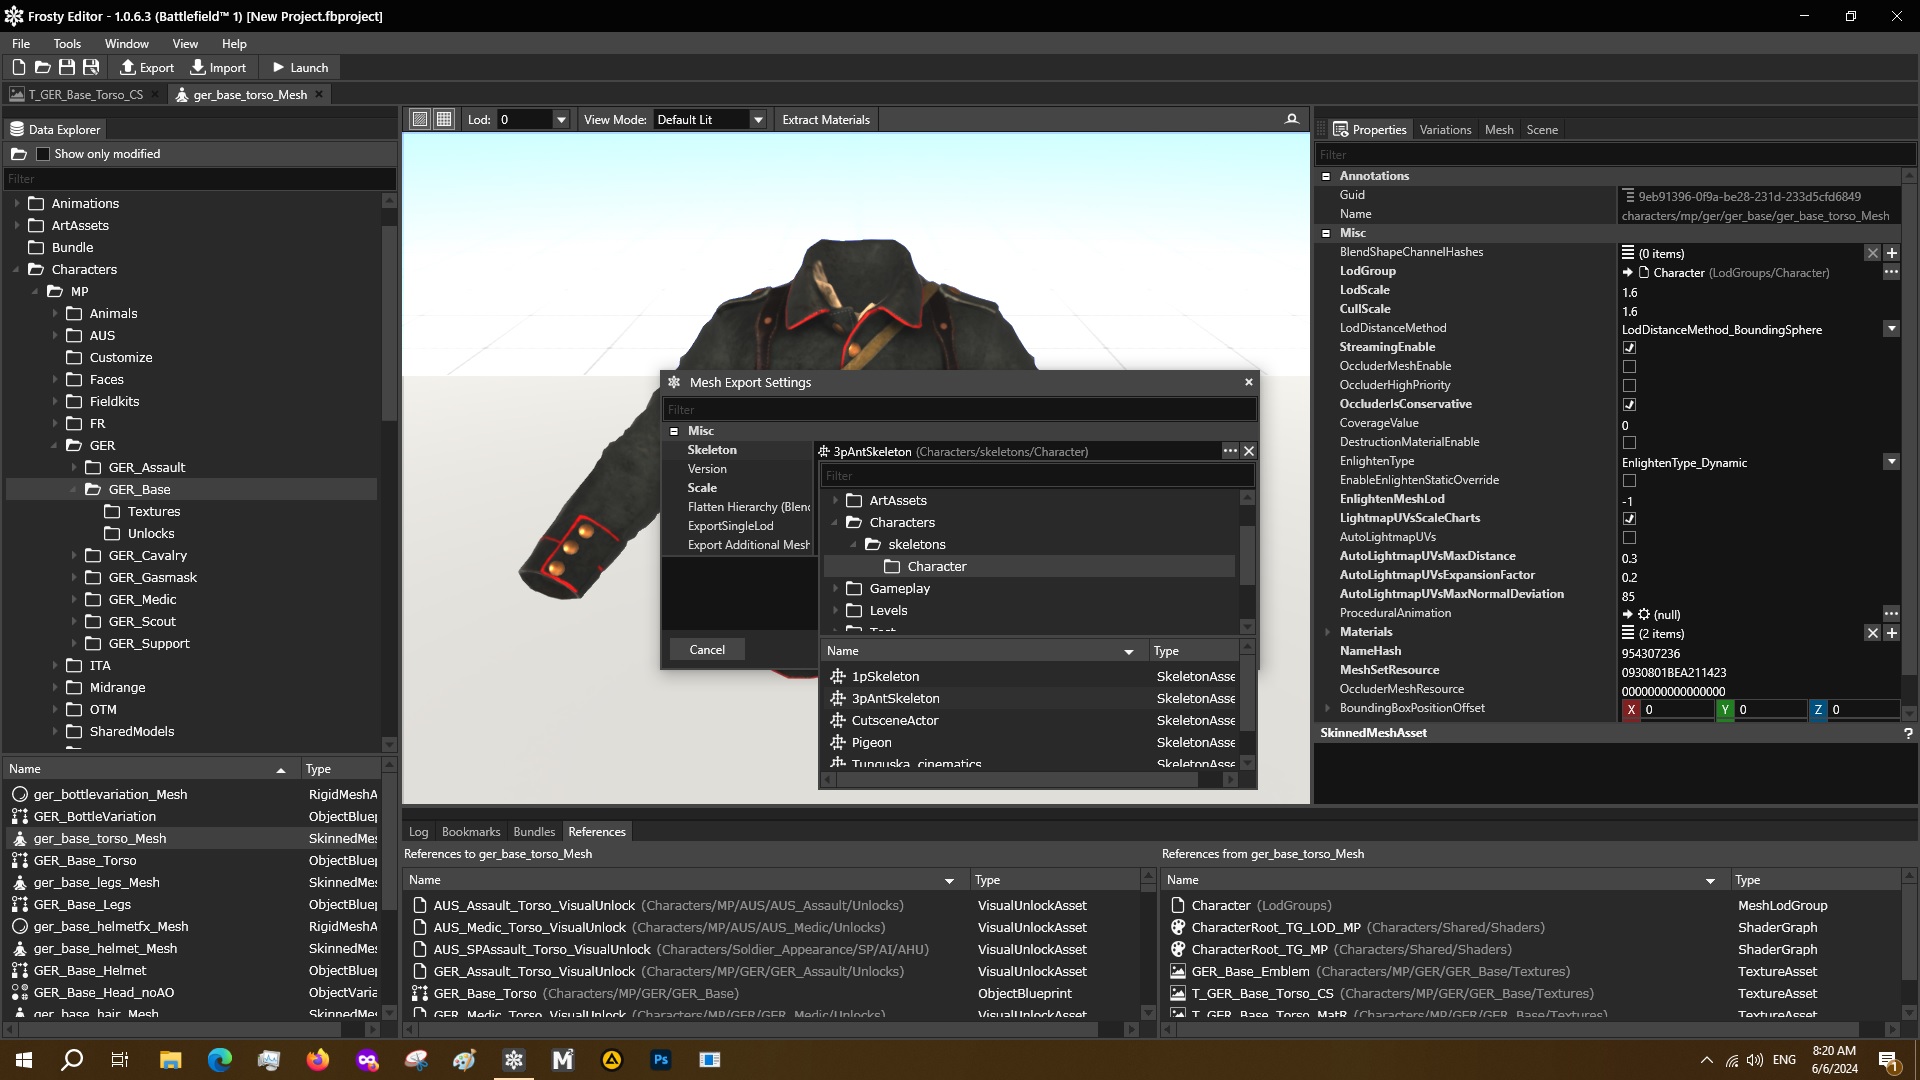Enable the Show only modified checkbox

(43, 154)
